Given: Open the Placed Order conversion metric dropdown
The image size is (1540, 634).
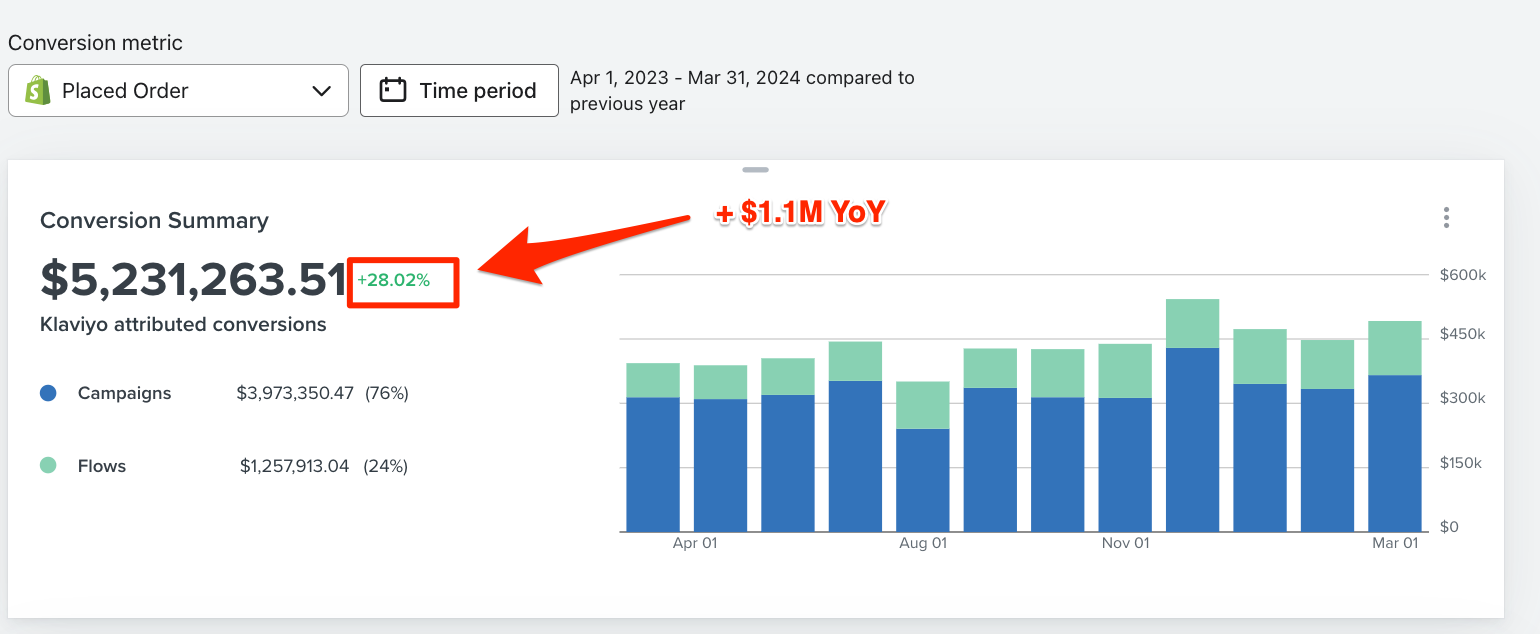Looking at the screenshot, I should [x=178, y=91].
